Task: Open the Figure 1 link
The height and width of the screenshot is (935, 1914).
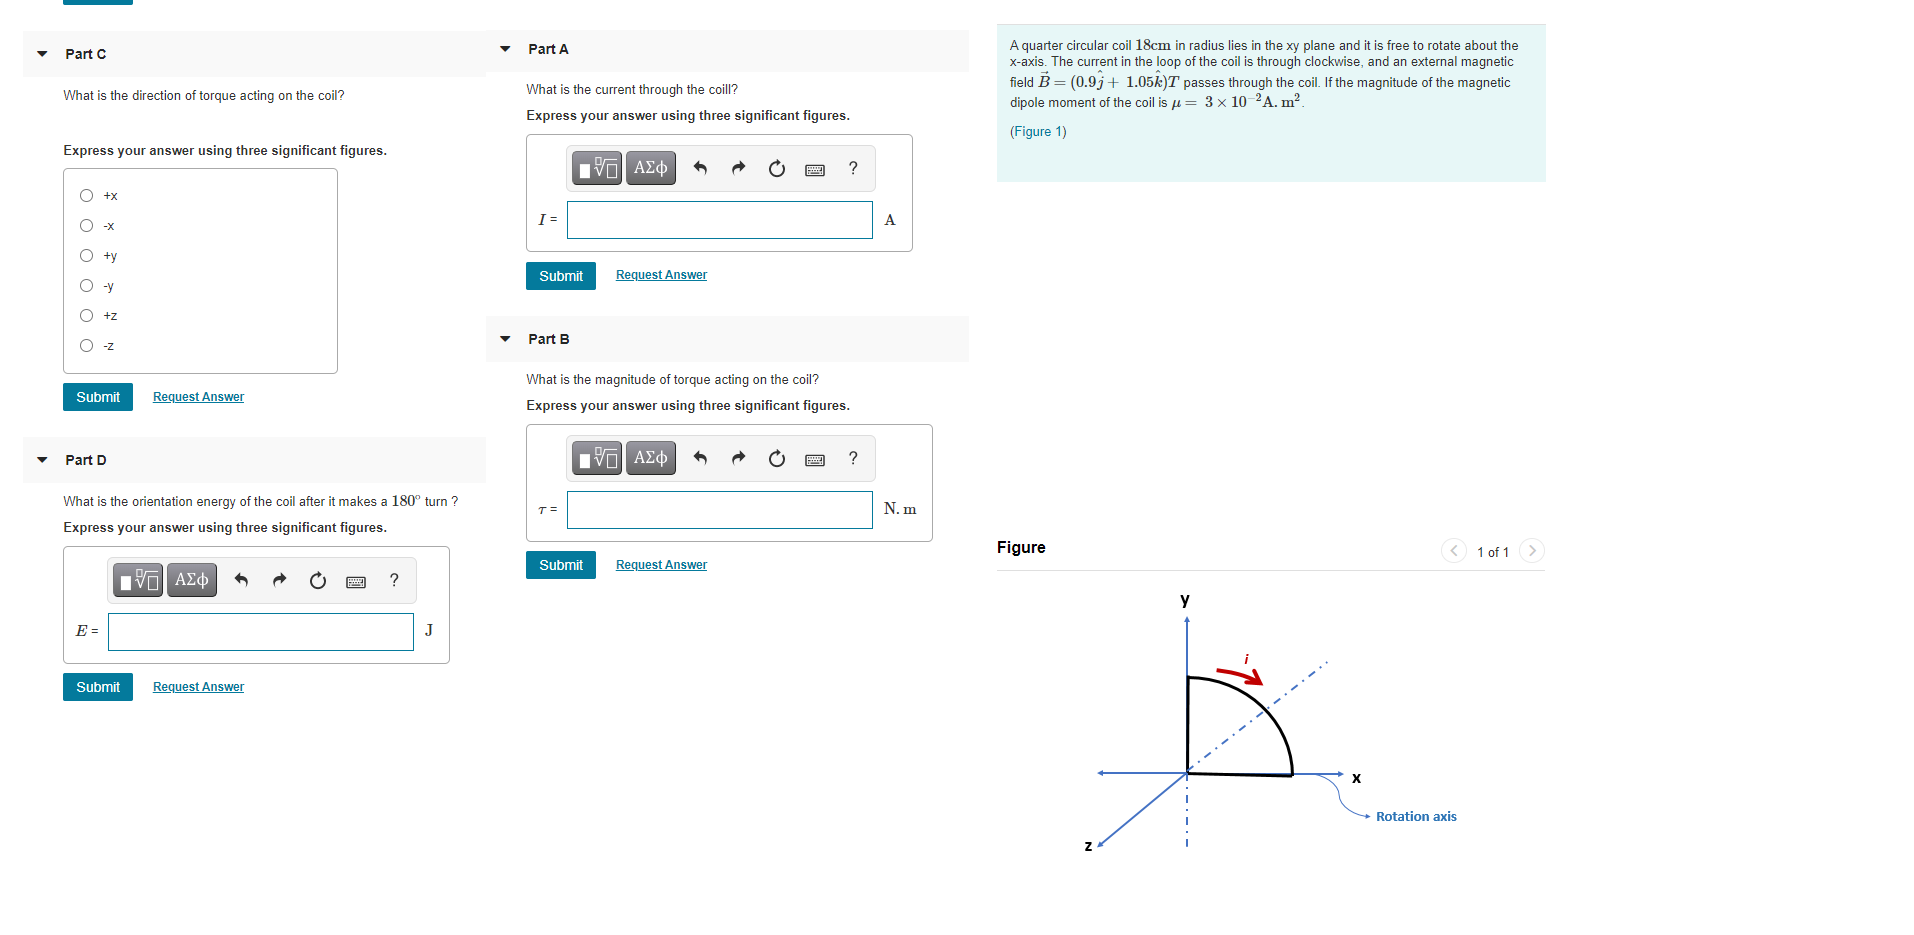Action: pyautogui.click(x=1038, y=132)
